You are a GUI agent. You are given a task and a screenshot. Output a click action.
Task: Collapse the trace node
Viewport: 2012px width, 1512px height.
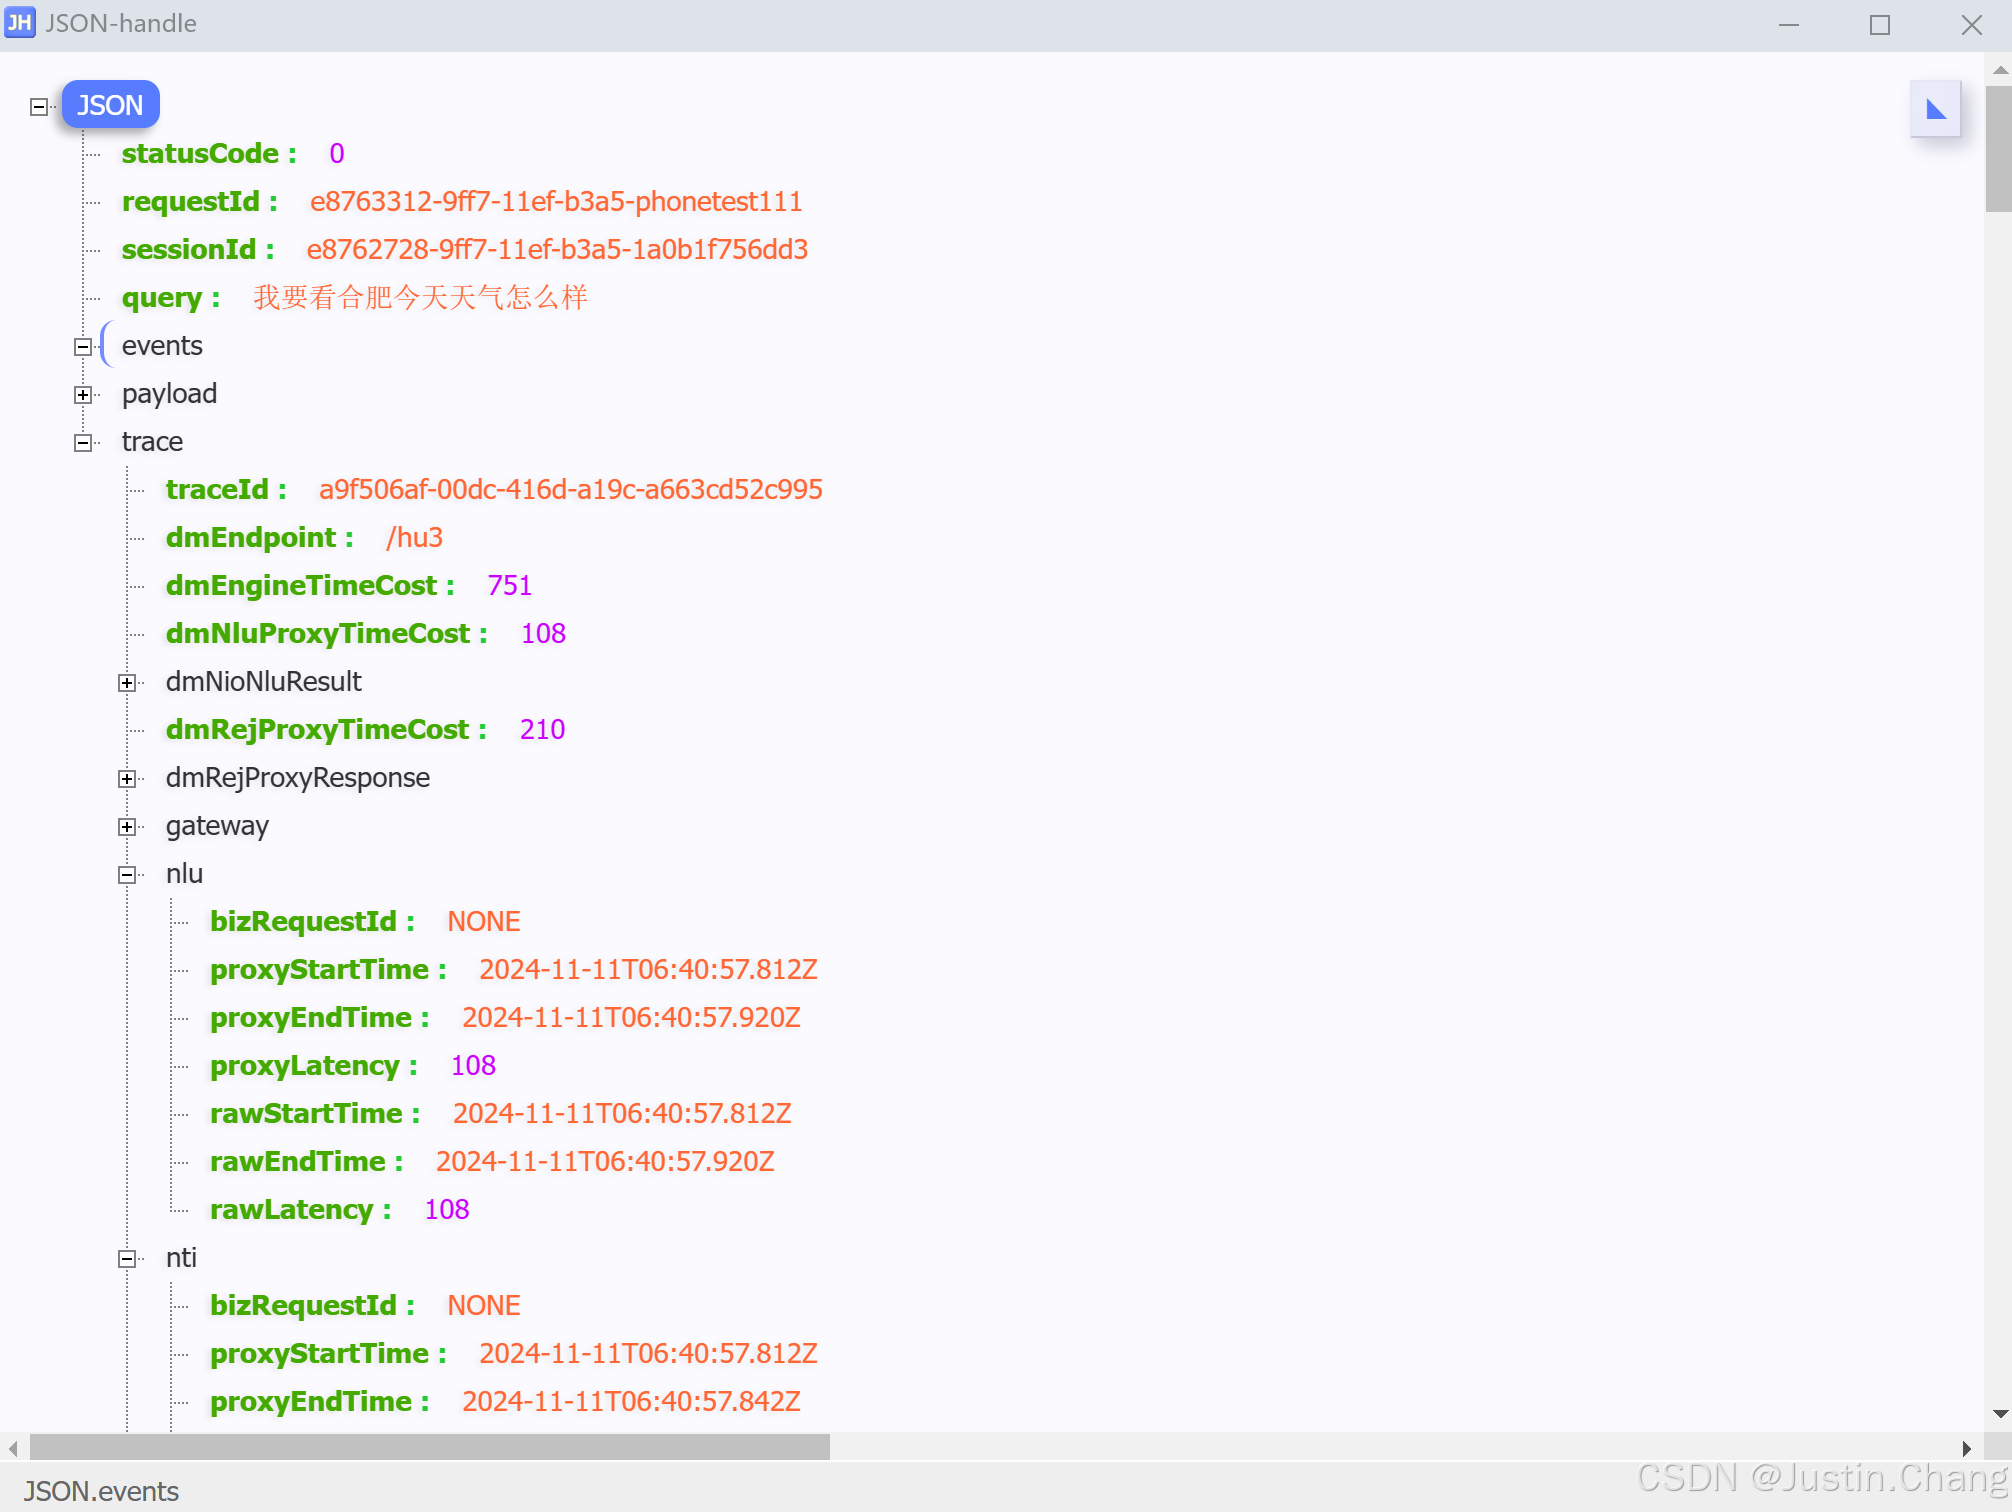(x=83, y=443)
